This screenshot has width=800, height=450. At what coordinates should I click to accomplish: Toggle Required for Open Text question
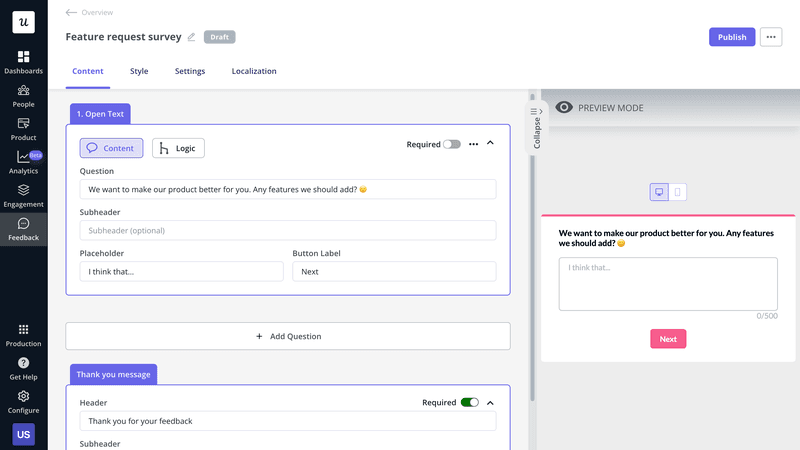click(x=452, y=144)
